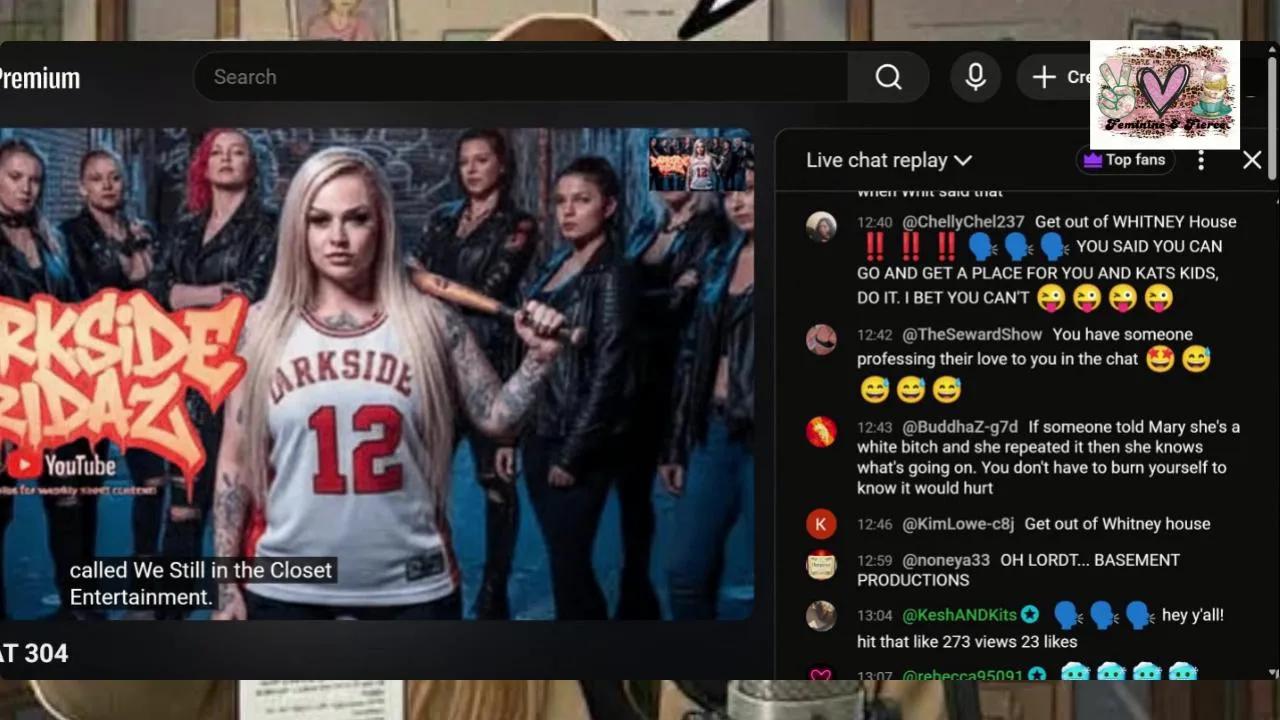
Task: Click @KimLowe-c8j red K avatar
Action: 821,523
